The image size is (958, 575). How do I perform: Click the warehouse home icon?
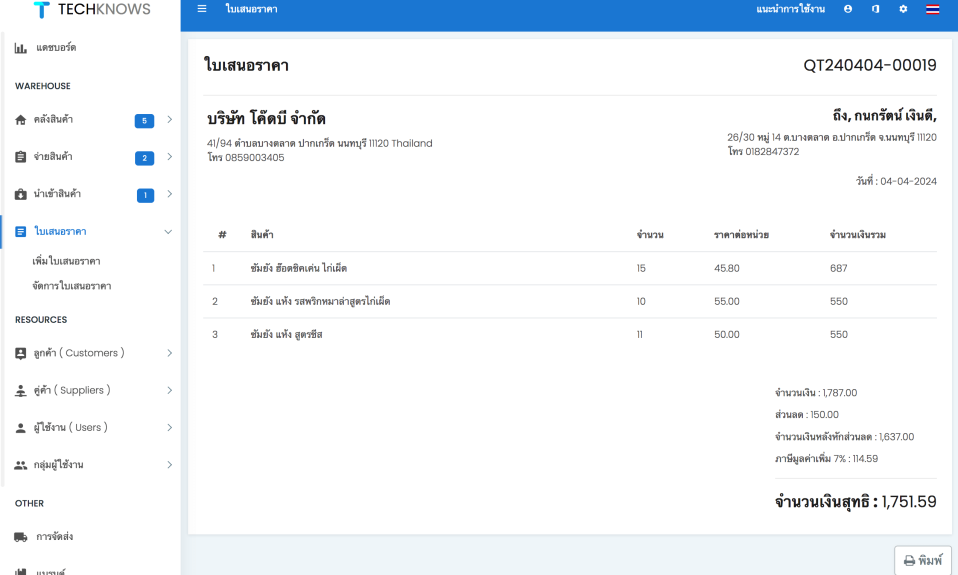coord(21,120)
